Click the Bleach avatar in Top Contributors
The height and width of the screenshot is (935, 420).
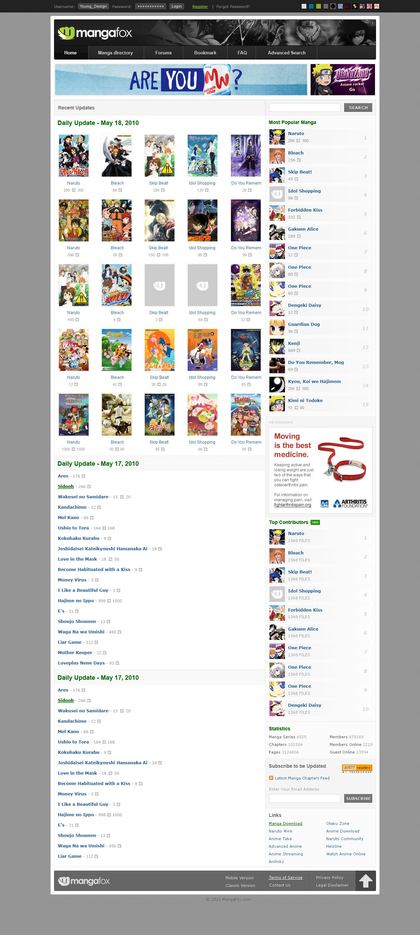pyautogui.click(x=277, y=556)
